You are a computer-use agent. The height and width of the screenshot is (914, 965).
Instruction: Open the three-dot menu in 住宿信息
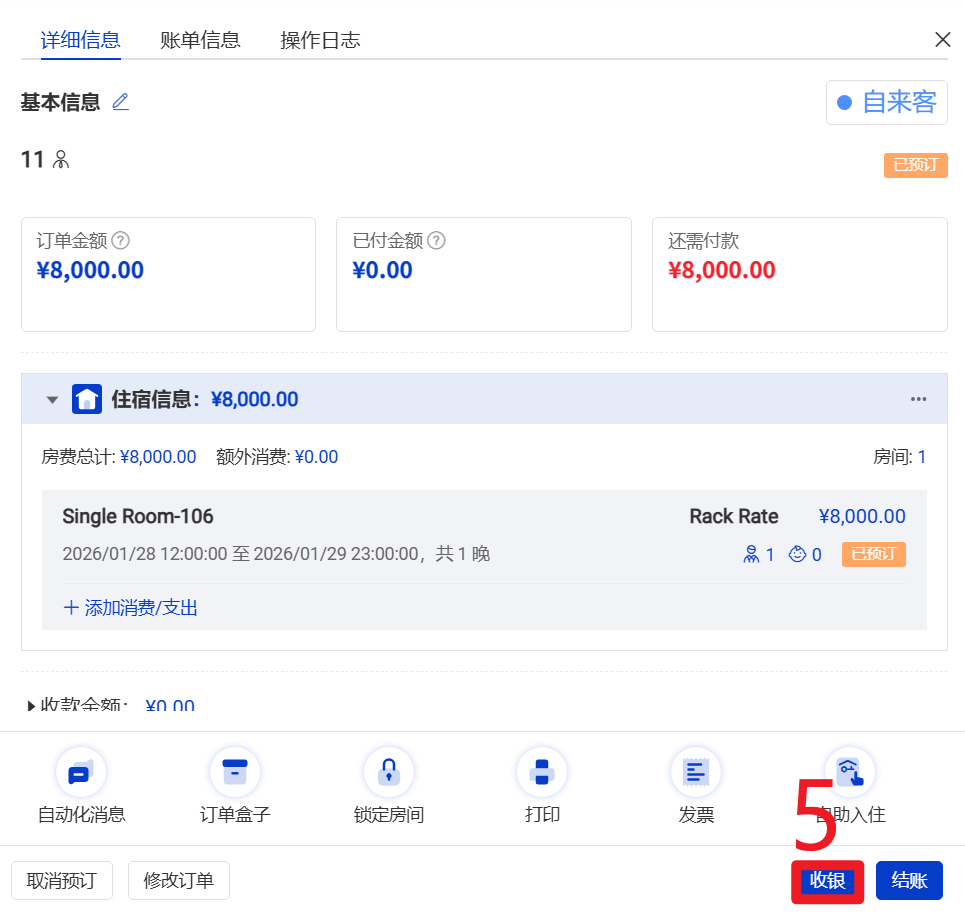(918, 400)
